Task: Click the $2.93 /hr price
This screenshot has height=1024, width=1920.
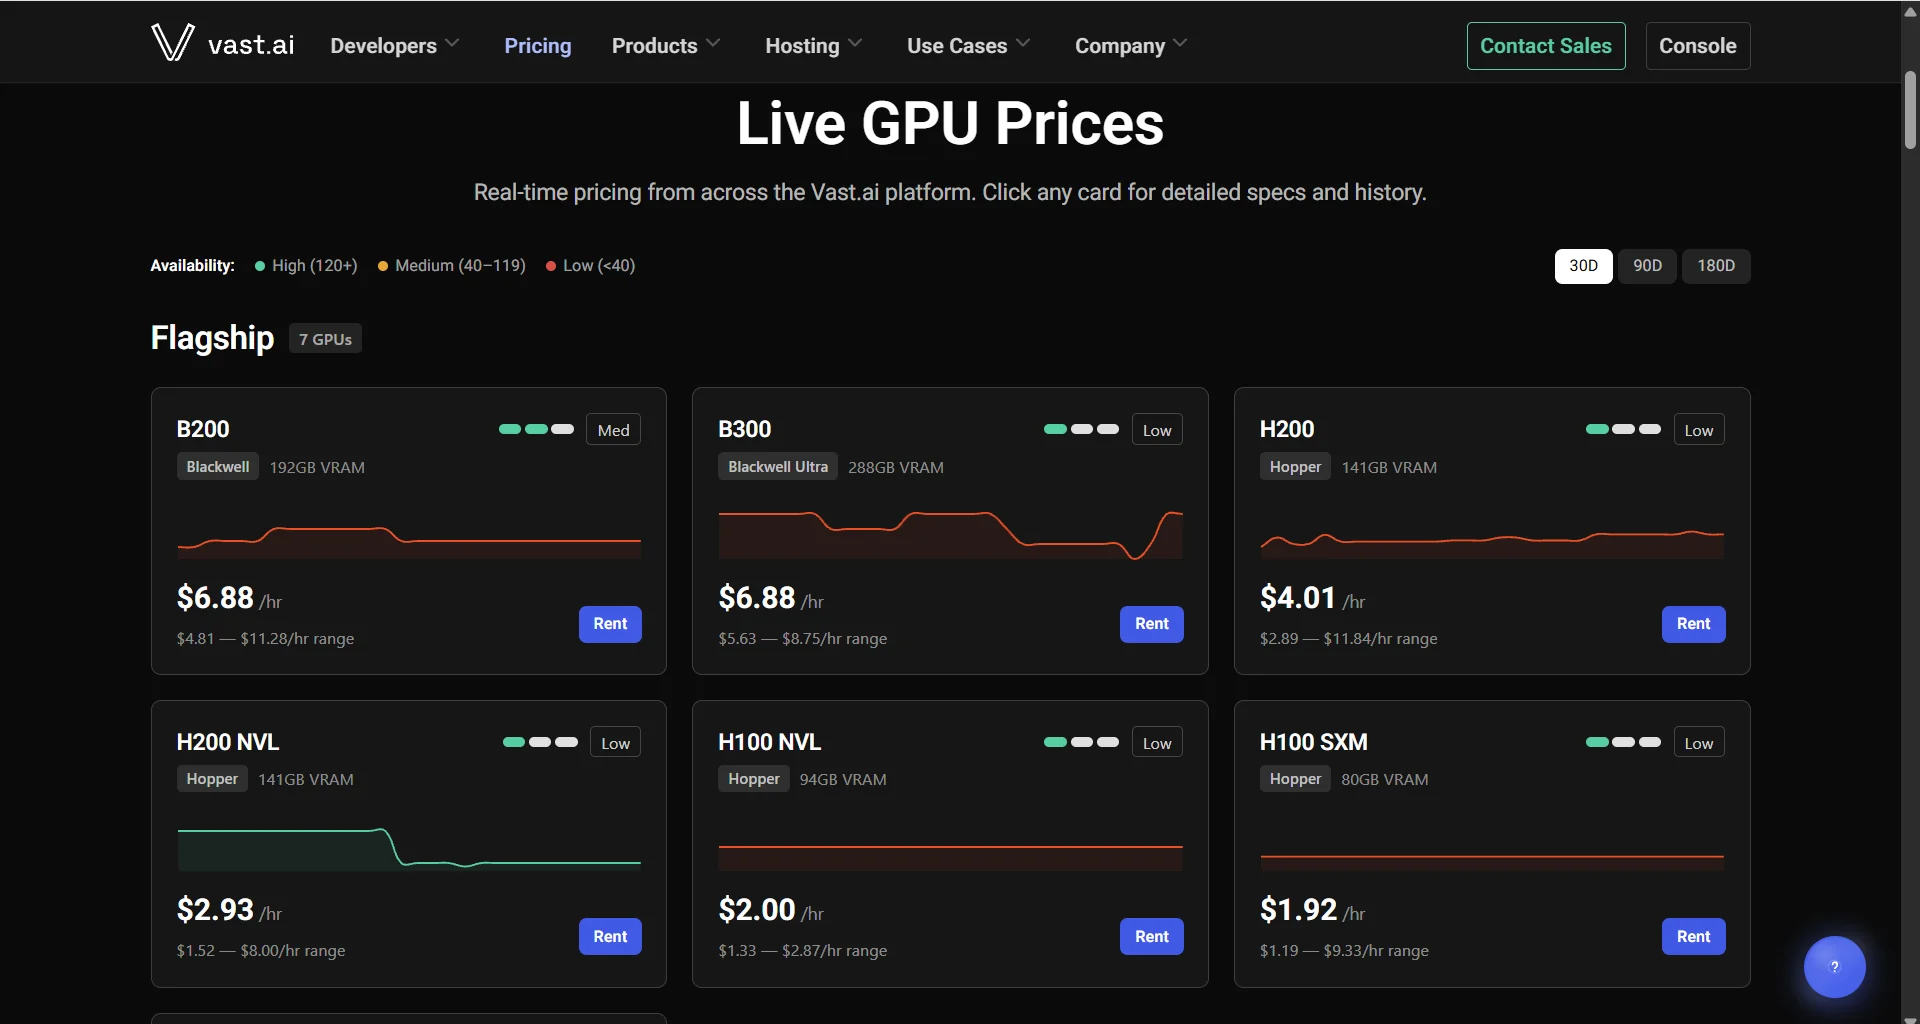Action: click(229, 910)
